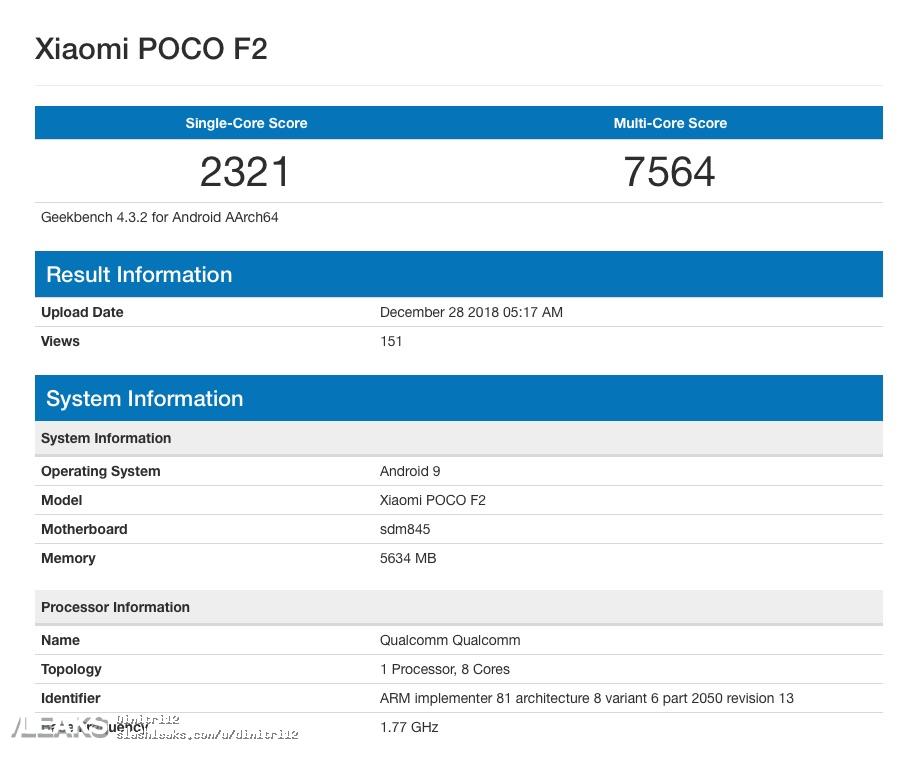Image resolution: width=905 pixels, height=757 pixels.
Task: Click the ARM implementer identifier string
Action: (x=586, y=698)
